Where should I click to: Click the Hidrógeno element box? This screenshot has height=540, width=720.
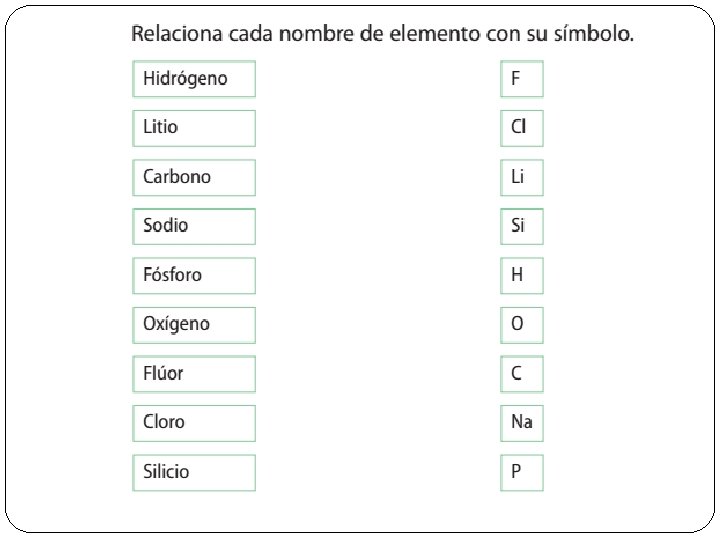[x=194, y=79]
